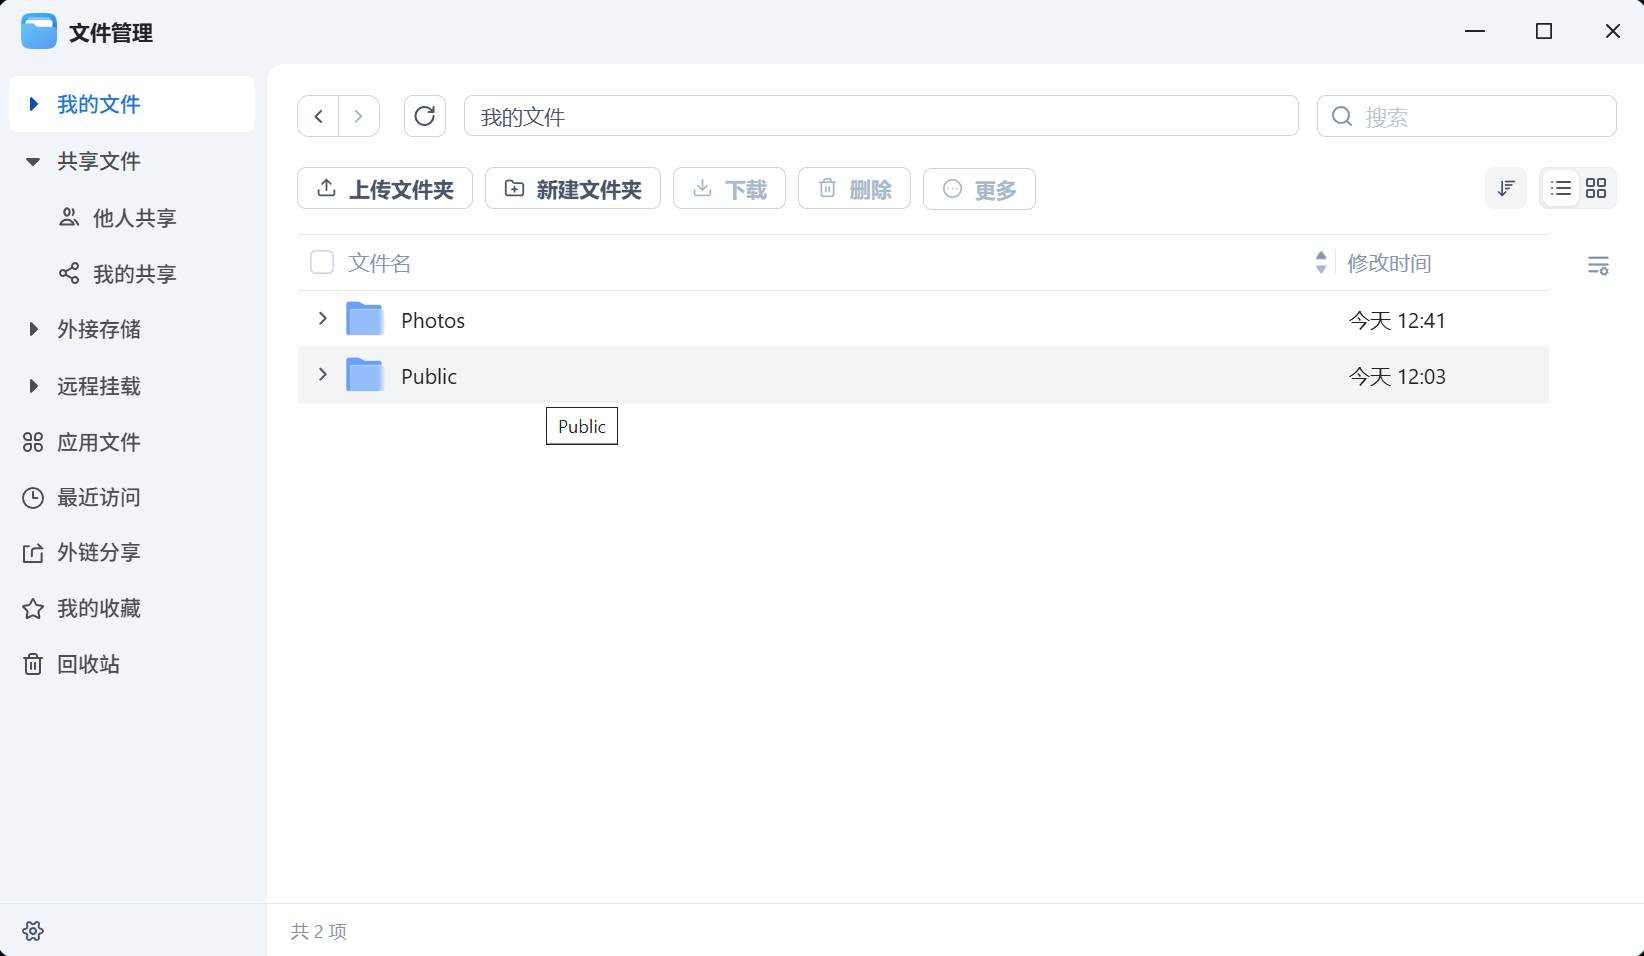Close the 文件管理 window
Viewport: 1644px width, 956px height.
coord(1613,31)
